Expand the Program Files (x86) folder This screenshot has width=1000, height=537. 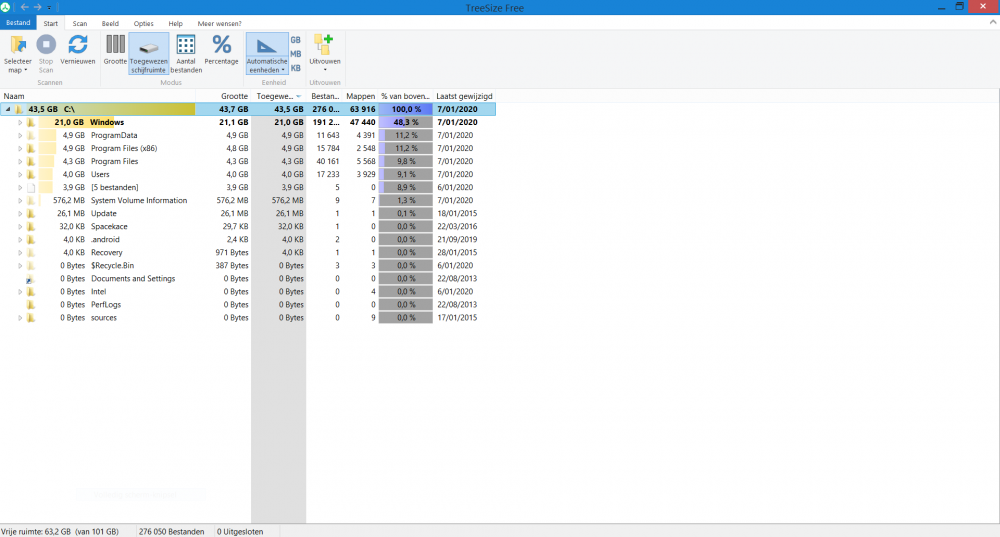tap(19, 148)
